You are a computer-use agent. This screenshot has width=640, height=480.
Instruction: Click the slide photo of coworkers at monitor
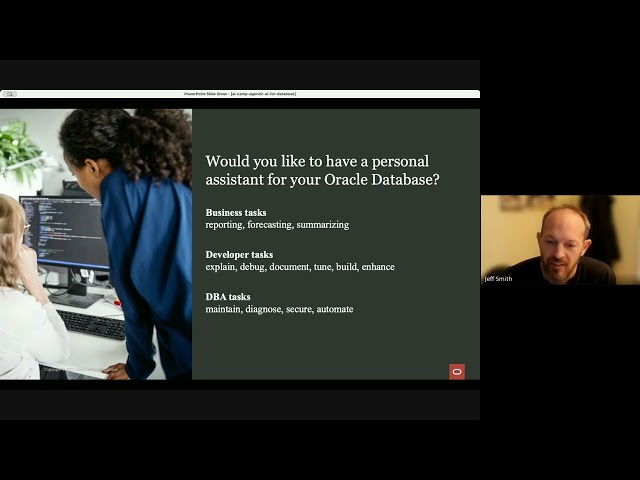tap(96, 244)
